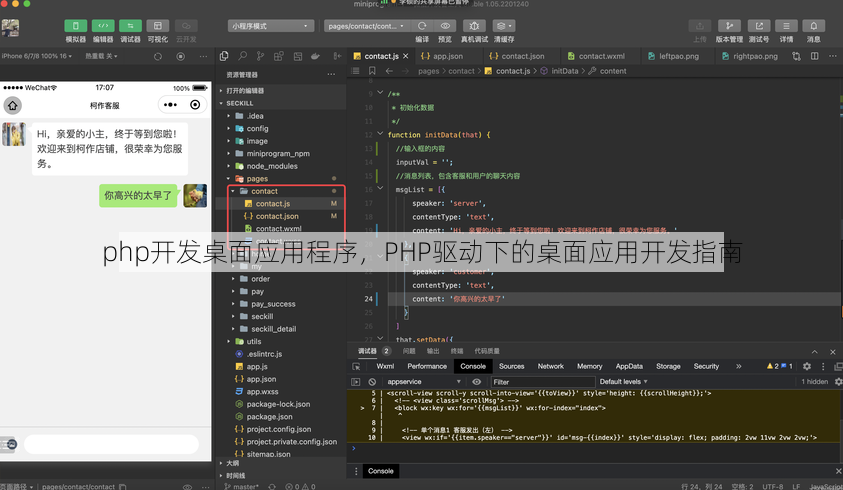
Task: Collapse the pages folder
Action: pos(257,179)
